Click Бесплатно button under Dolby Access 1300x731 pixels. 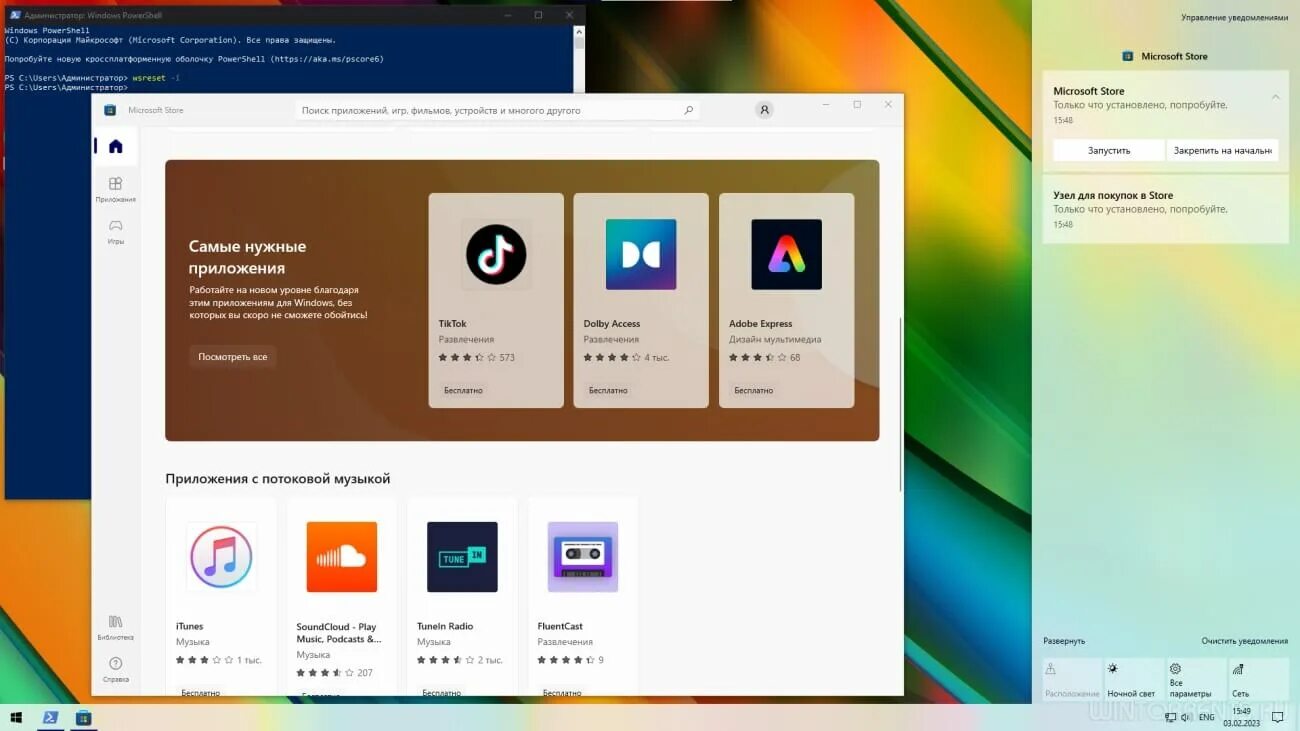point(608,390)
